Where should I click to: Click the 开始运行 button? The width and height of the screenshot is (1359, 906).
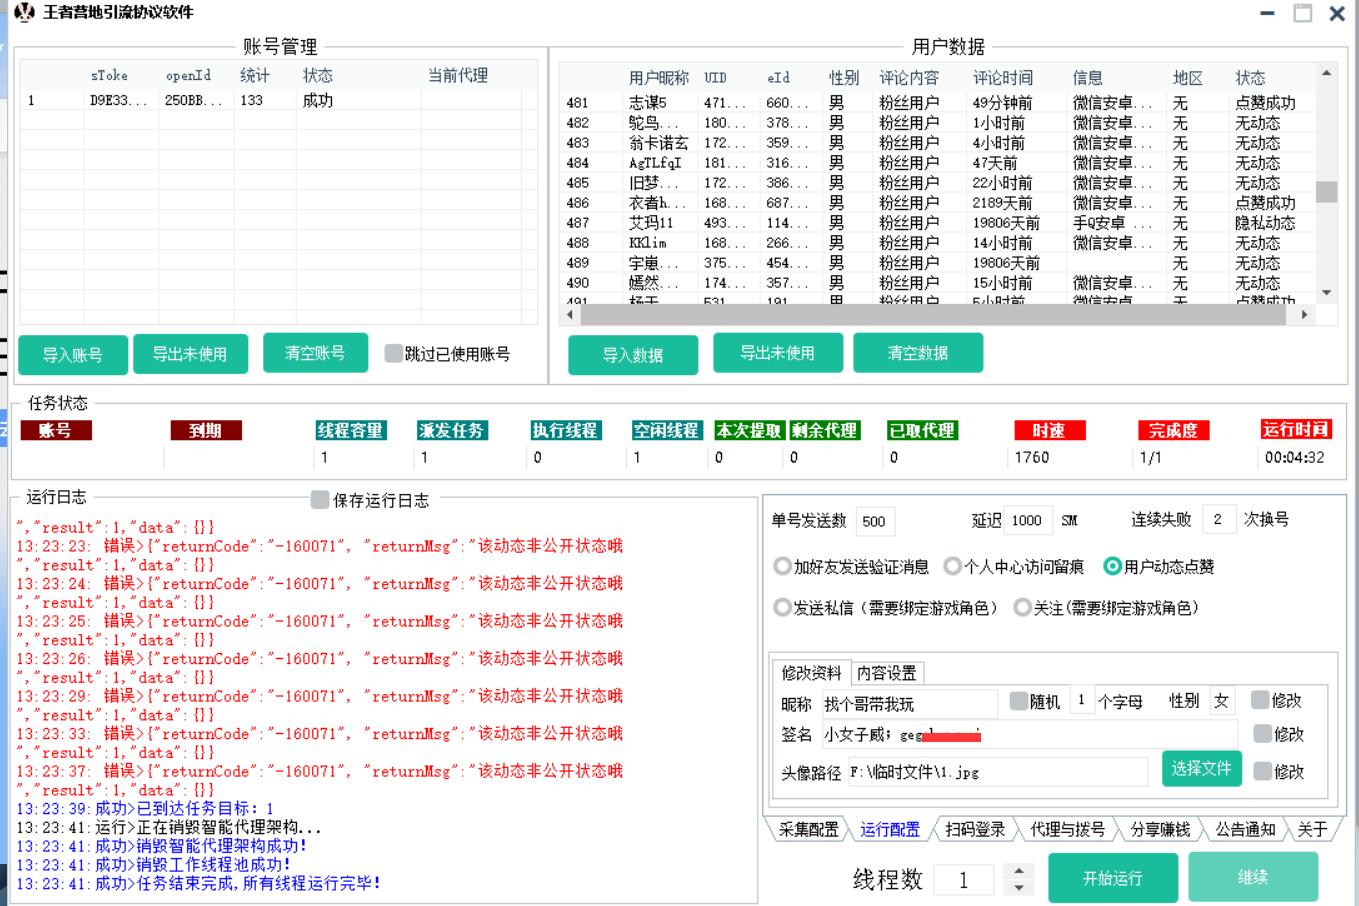[1112, 878]
